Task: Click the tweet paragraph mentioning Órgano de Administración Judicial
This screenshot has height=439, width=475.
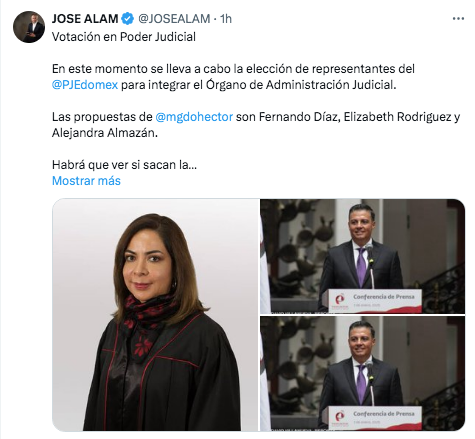Action: pos(233,77)
